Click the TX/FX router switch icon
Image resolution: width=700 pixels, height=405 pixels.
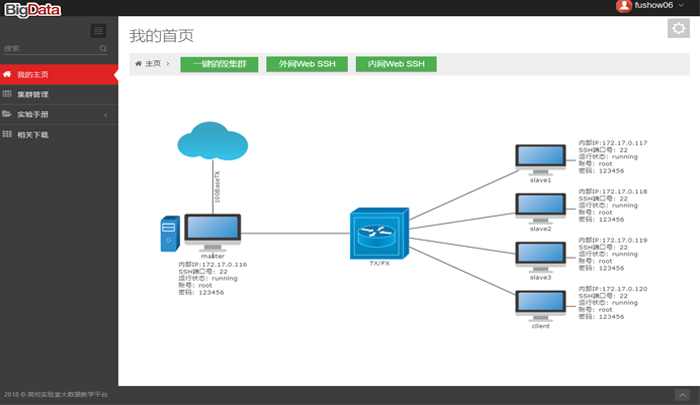click(379, 234)
